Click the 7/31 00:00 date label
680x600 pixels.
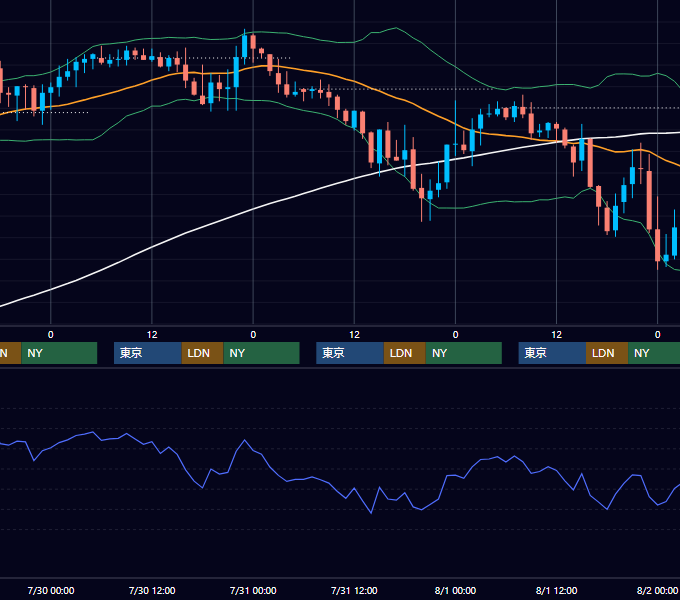click(x=253, y=590)
